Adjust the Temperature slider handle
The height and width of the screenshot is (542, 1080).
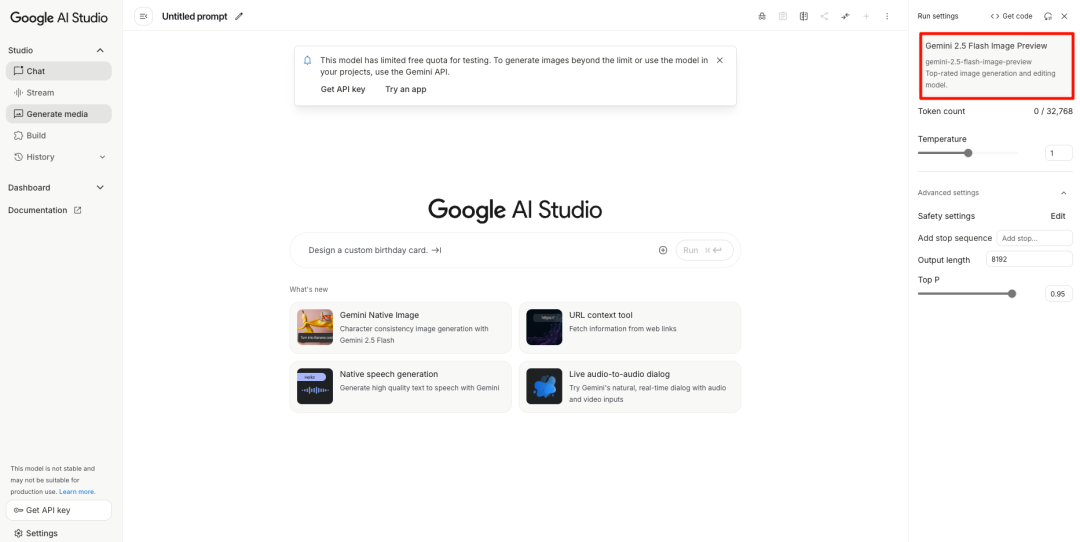[x=968, y=153]
